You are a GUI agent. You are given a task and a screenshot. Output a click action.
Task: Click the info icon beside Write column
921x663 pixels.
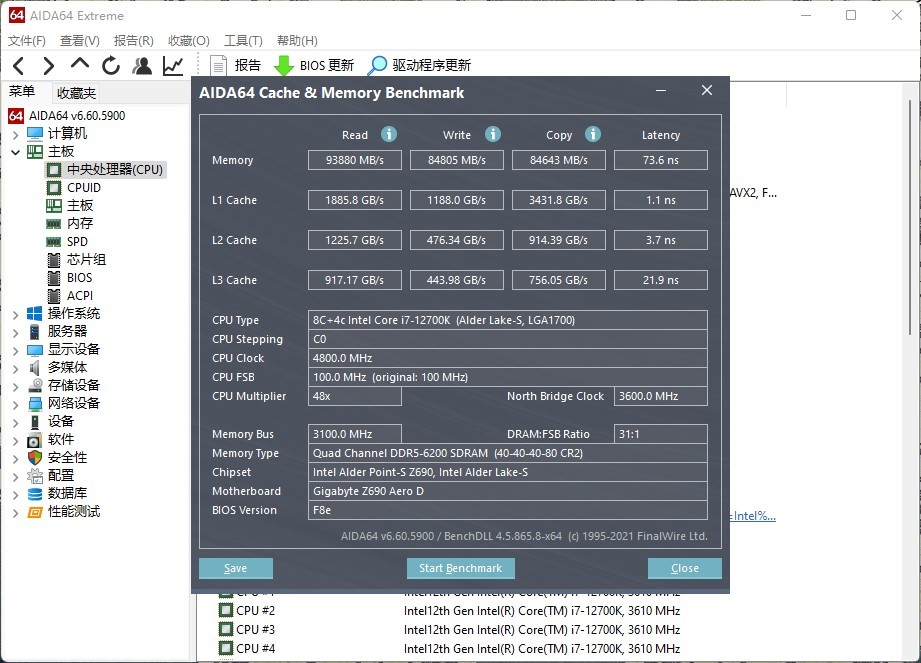(x=491, y=134)
